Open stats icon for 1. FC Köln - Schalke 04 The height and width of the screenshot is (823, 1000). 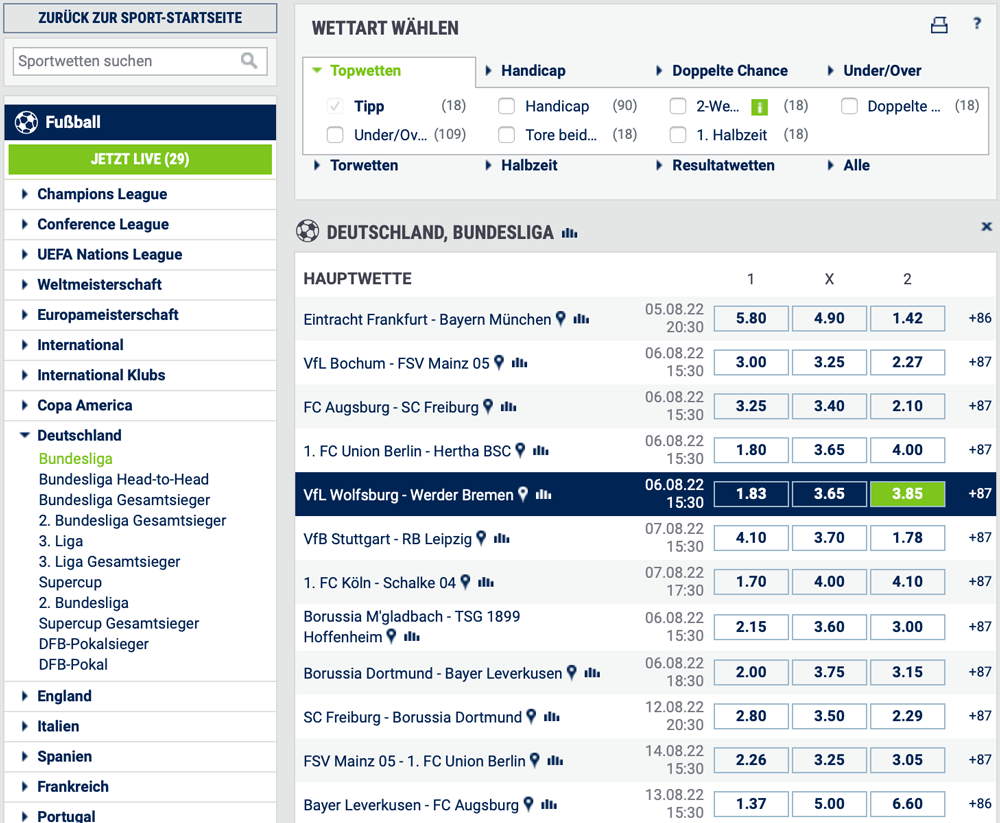[x=486, y=582]
